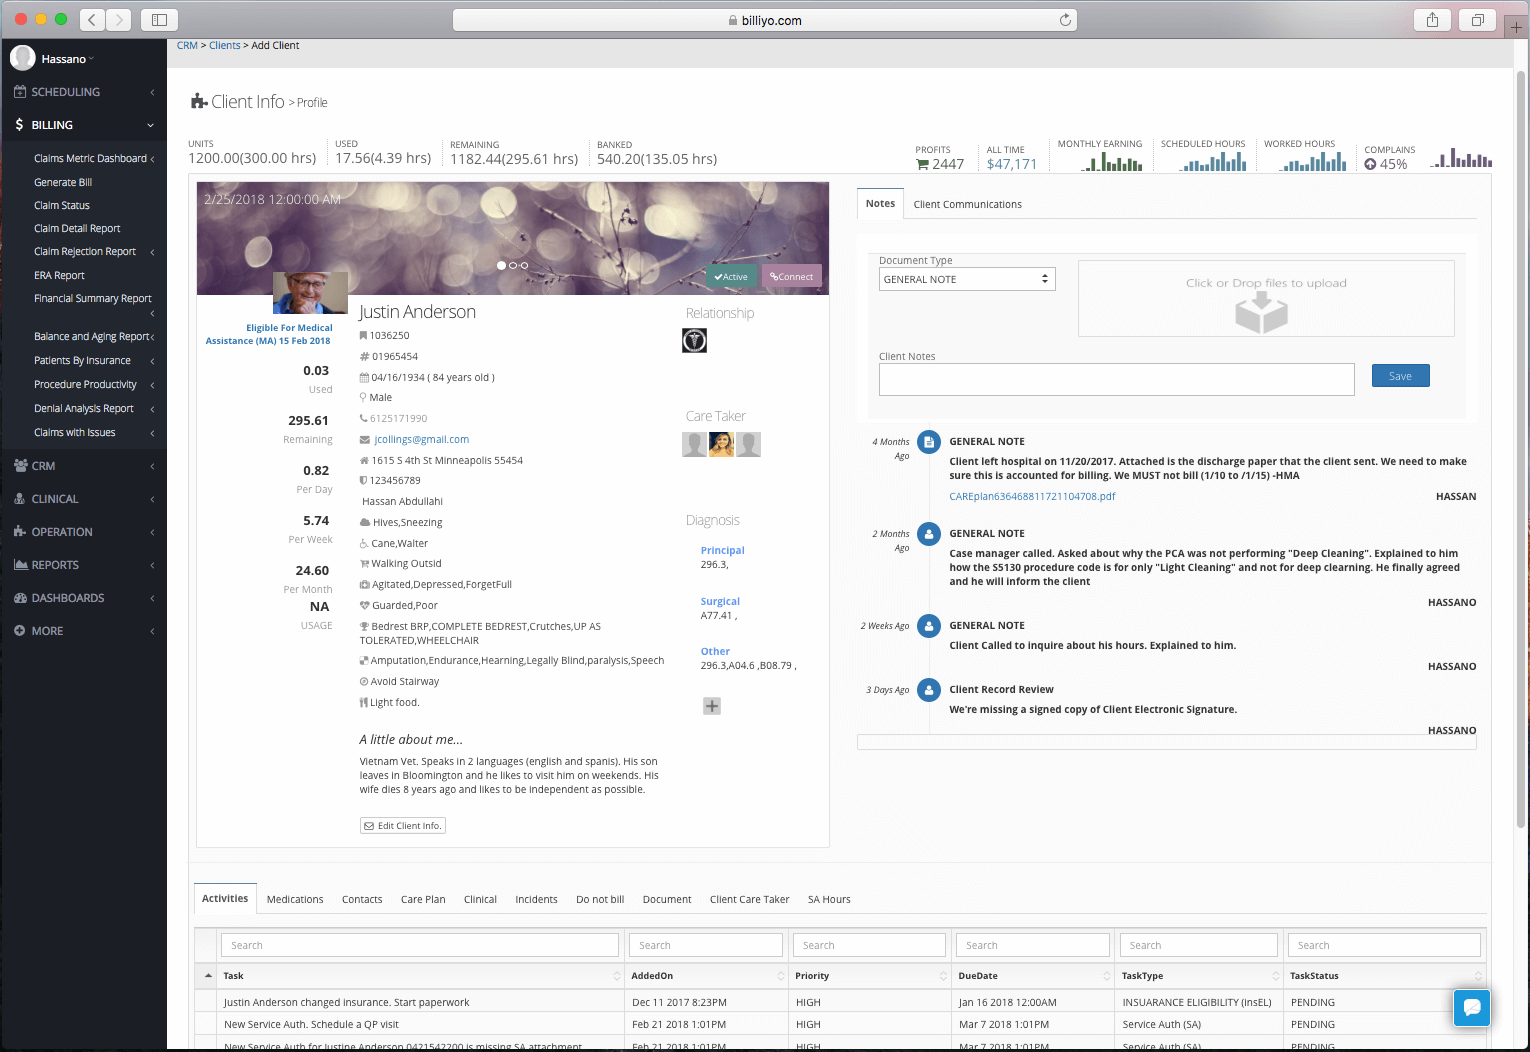Screen dimensions: 1530x1052
Task: Click the Monthly Earning bar chart
Action: pyautogui.click(x=1112, y=162)
